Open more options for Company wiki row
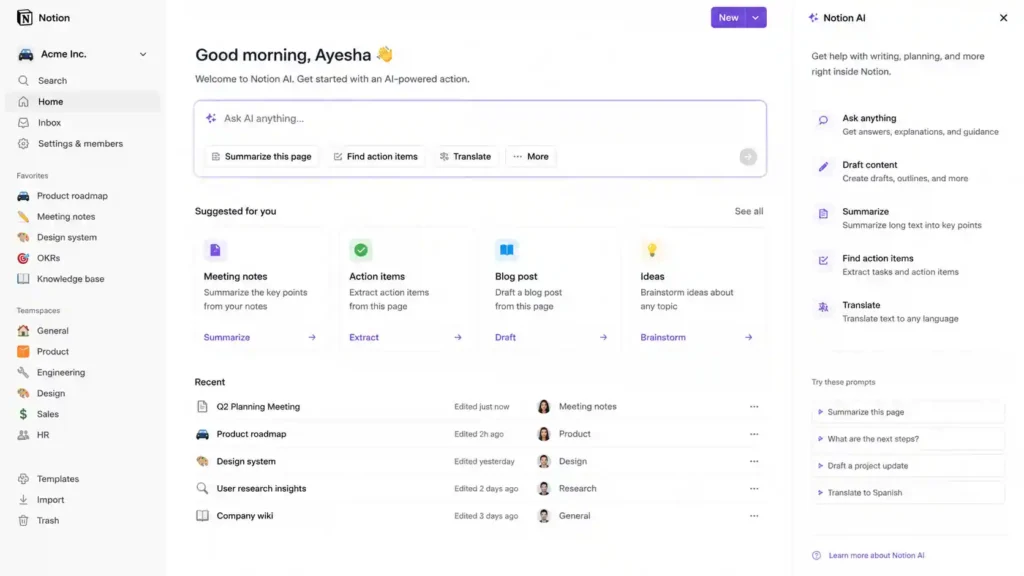The width and height of the screenshot is (1024, 576). click(x=754, y=516)
